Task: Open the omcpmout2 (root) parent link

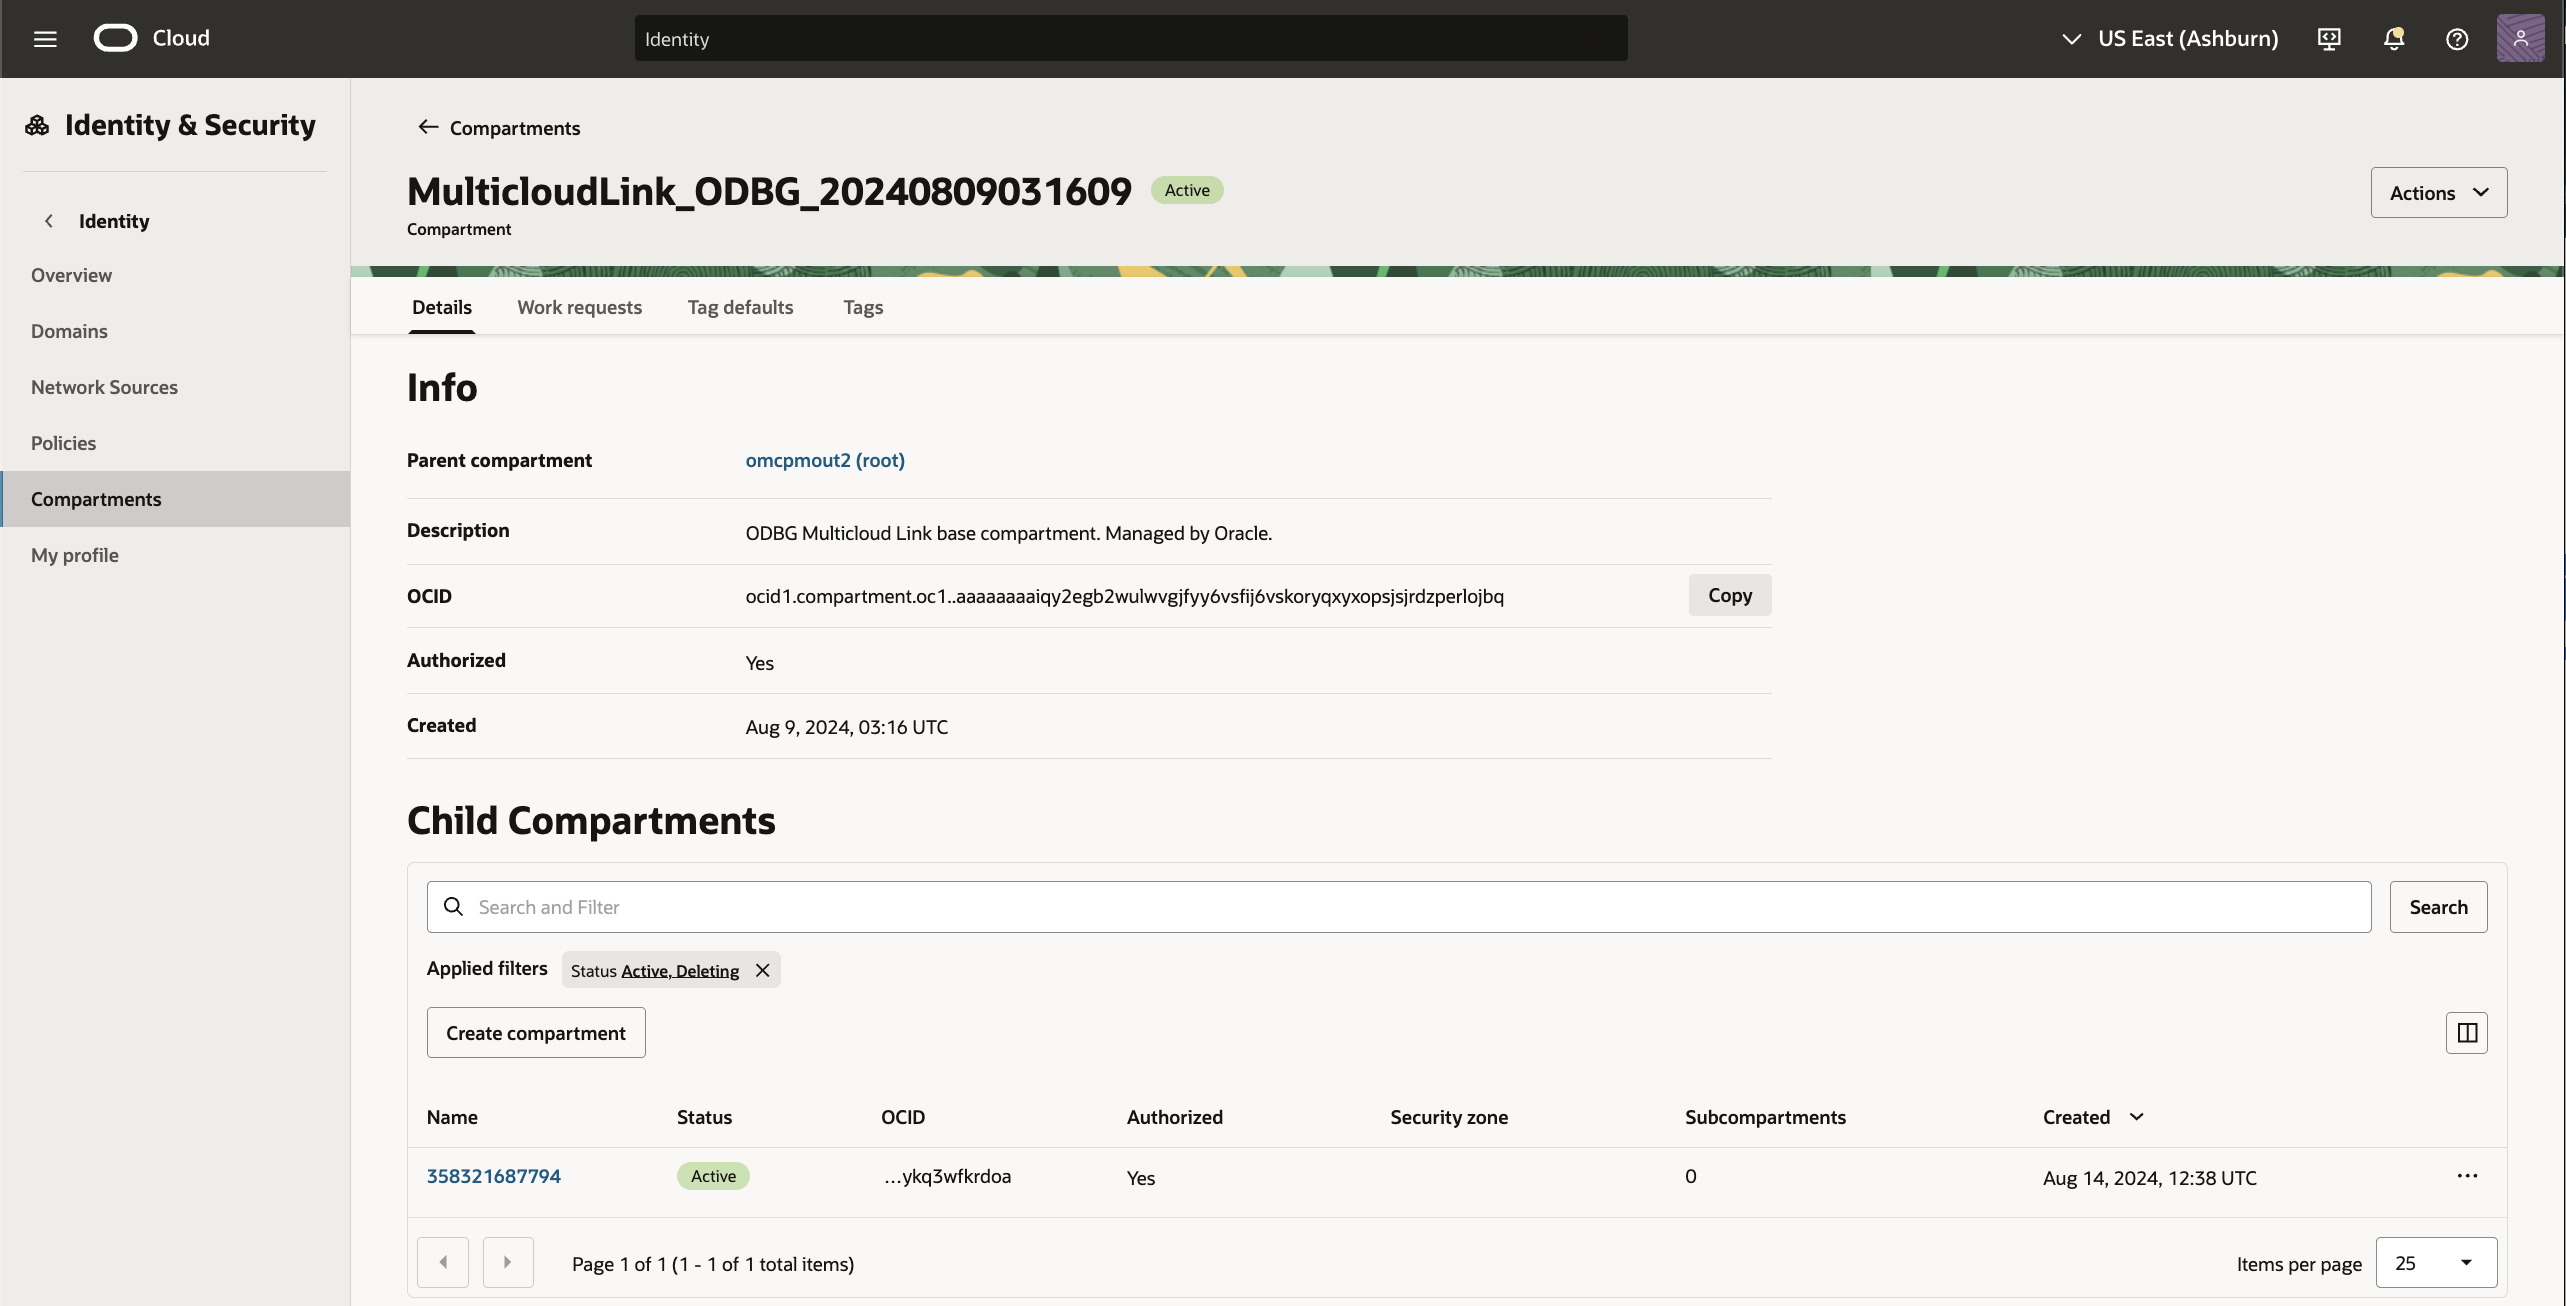Action: coord(824,460)
